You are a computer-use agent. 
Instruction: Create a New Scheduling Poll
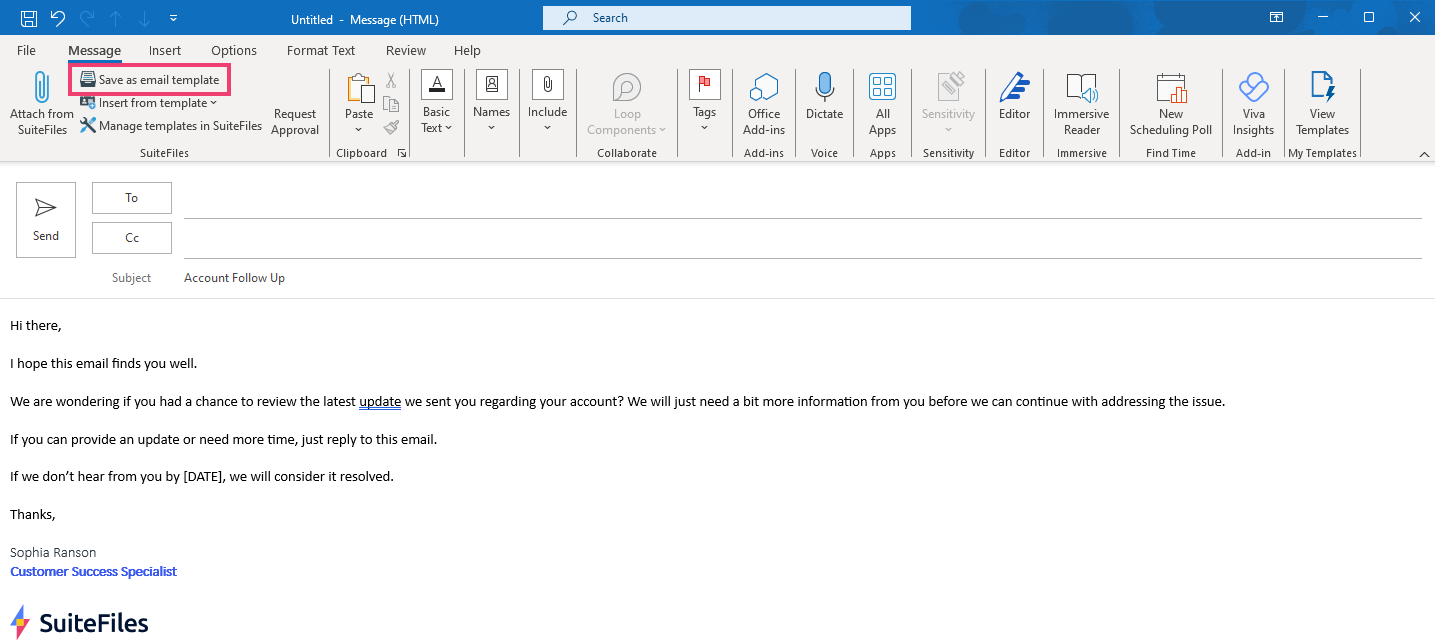[x=1171, y=100]
